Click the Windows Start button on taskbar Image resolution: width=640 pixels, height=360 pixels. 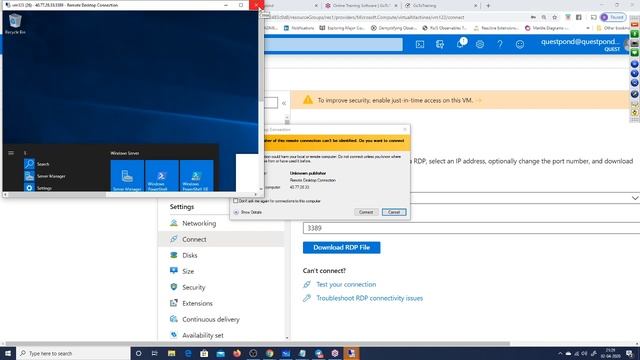[8, 353]
